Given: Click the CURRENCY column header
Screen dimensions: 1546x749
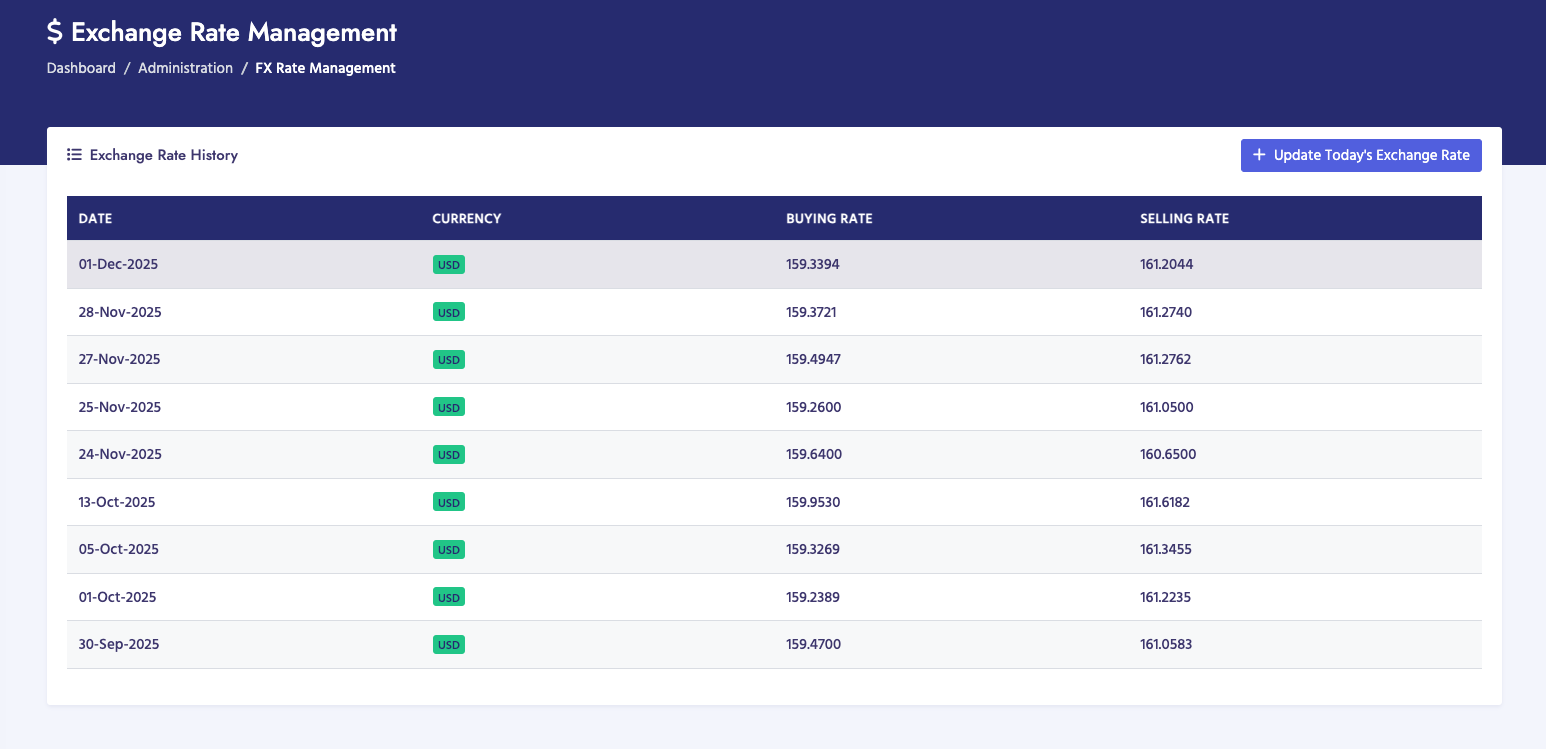Looking at the screenshot, I should 466,218.
